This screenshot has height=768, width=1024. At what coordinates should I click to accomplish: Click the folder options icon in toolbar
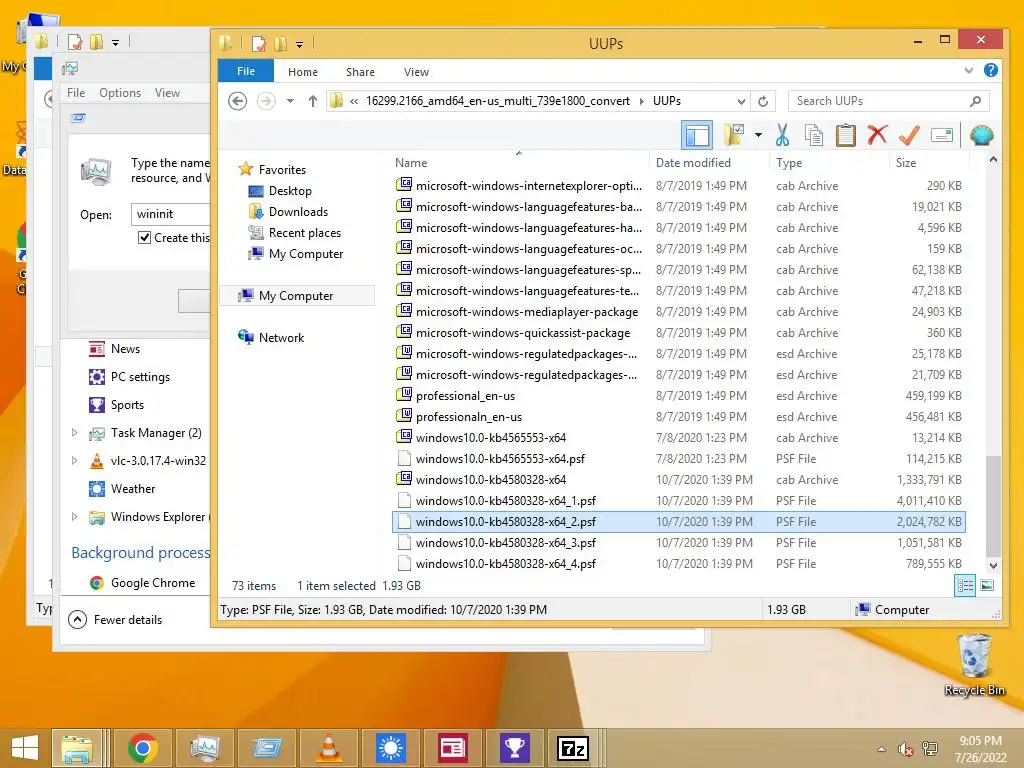[x=734, y=135]
